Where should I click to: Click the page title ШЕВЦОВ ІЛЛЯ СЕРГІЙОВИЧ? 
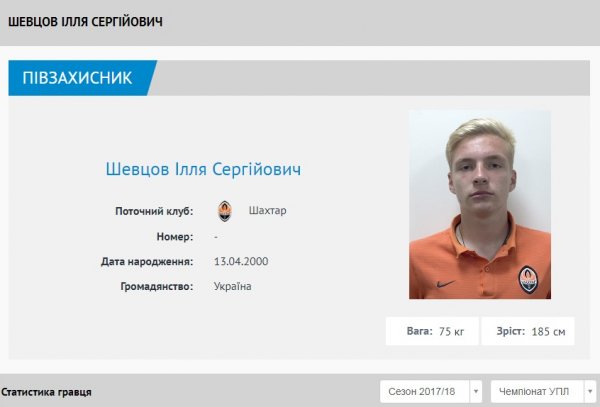point(85,22)
